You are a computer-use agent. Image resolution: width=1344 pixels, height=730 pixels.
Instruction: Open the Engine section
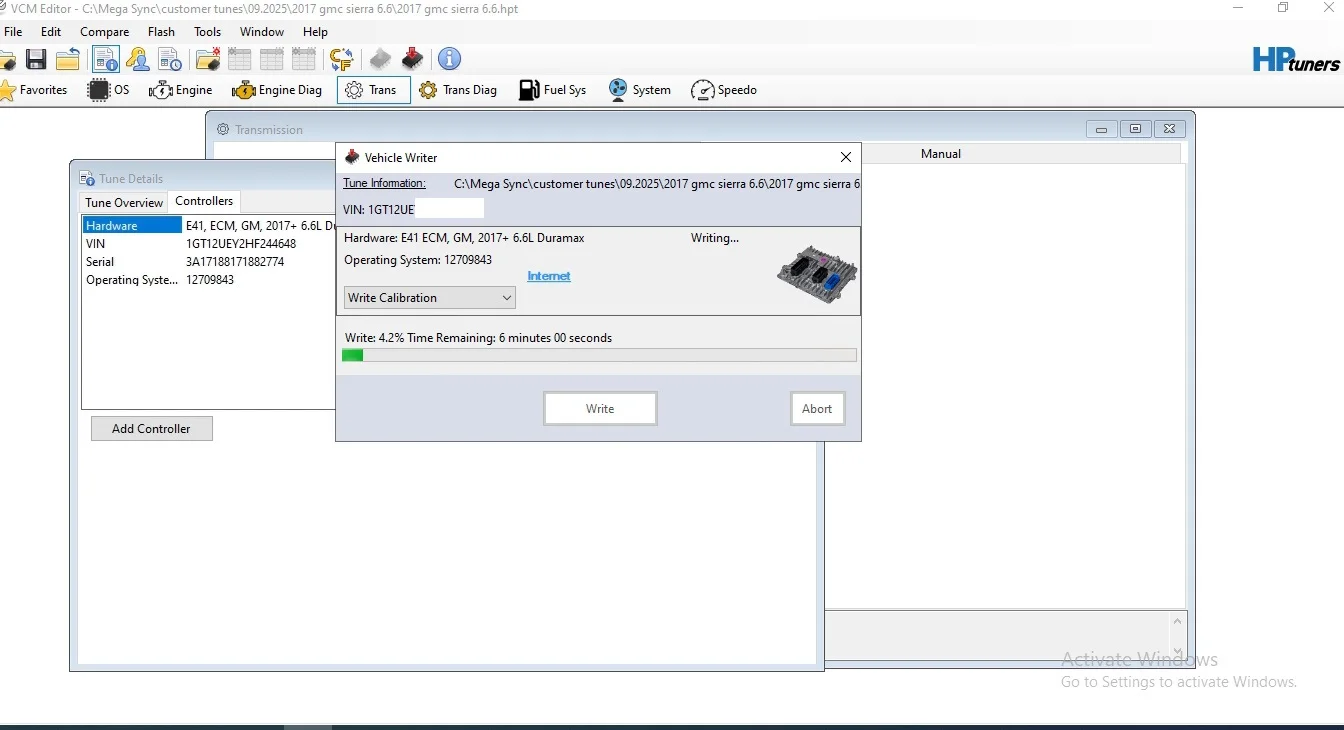pos(180,90)
